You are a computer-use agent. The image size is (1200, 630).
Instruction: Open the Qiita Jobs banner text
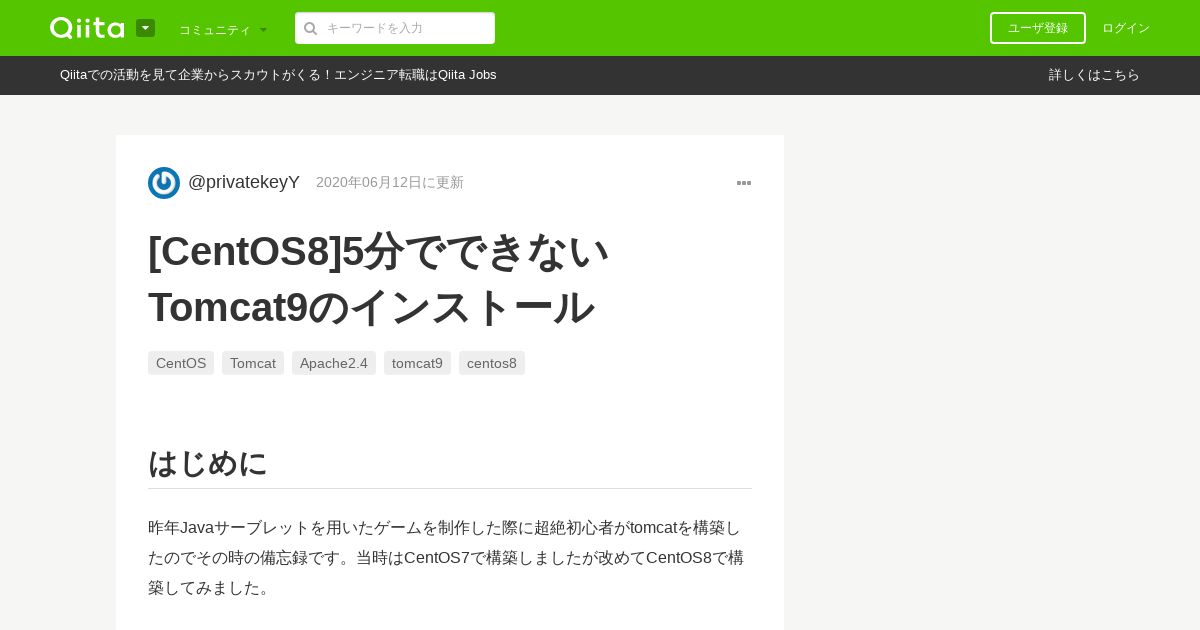pos(278,75)
